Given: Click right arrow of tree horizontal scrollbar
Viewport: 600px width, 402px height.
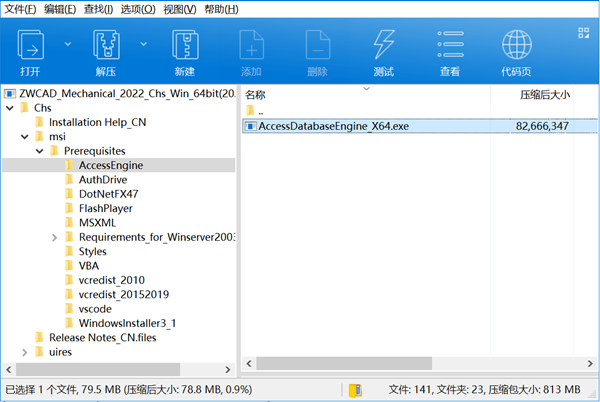Looking at the screenshot, I should pyautogui.click(x=228, y=369).
